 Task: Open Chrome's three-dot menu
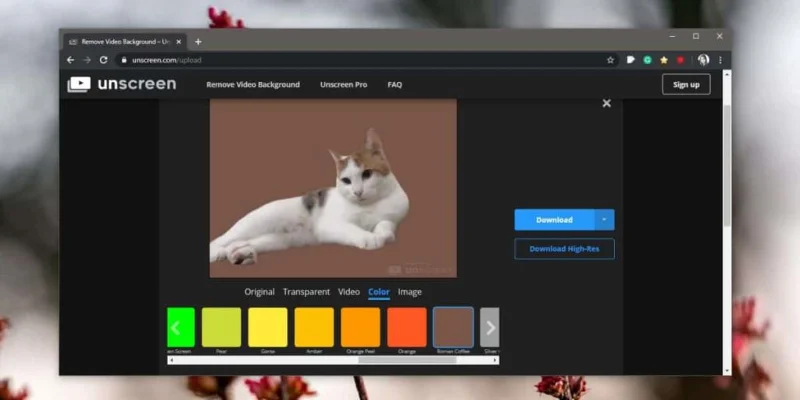[x=720, y=60]
